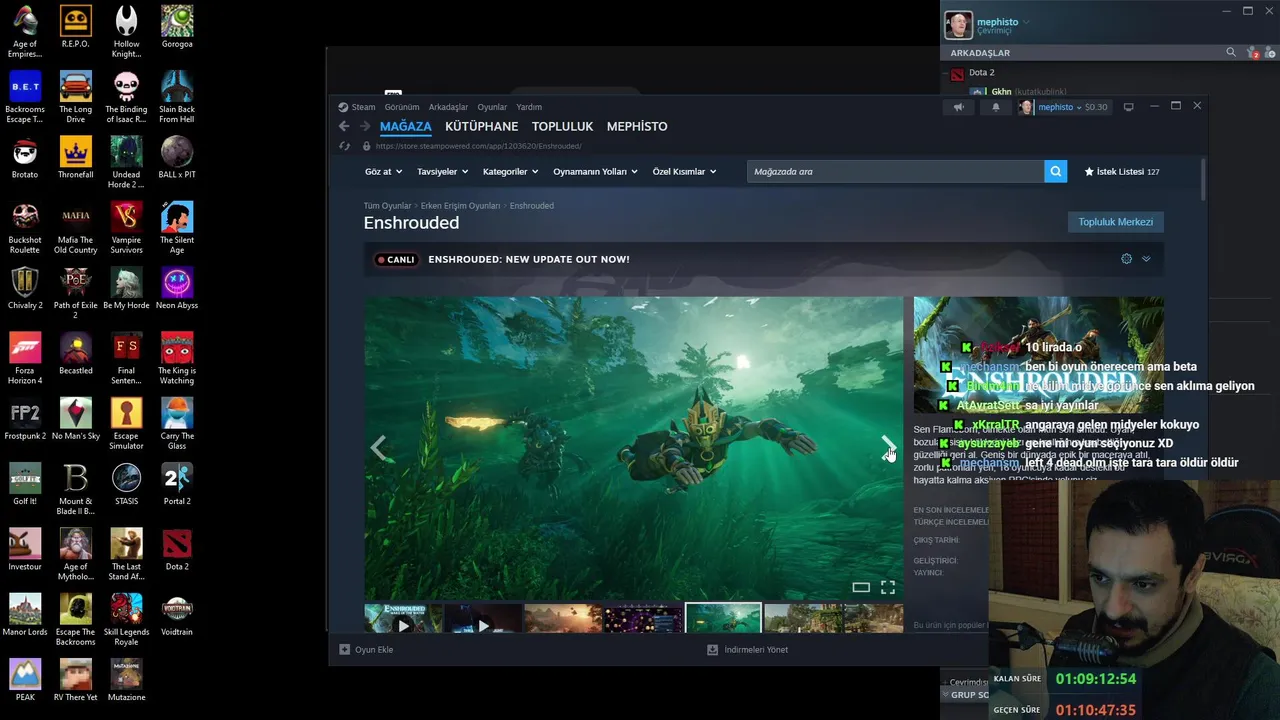Select the Buckshot Roulette icon

coord(25,227)
